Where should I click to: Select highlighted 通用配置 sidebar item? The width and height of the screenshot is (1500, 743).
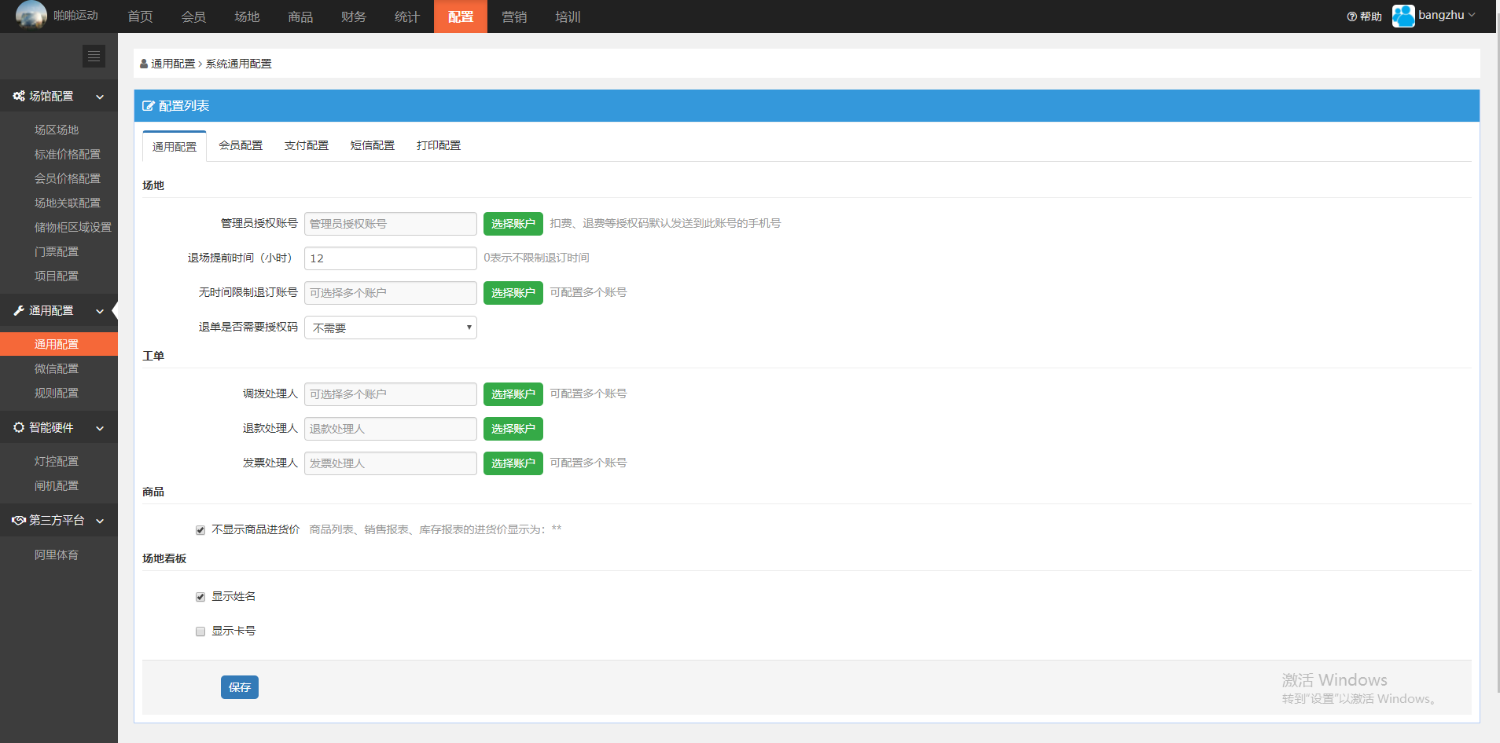click(59, 344)
